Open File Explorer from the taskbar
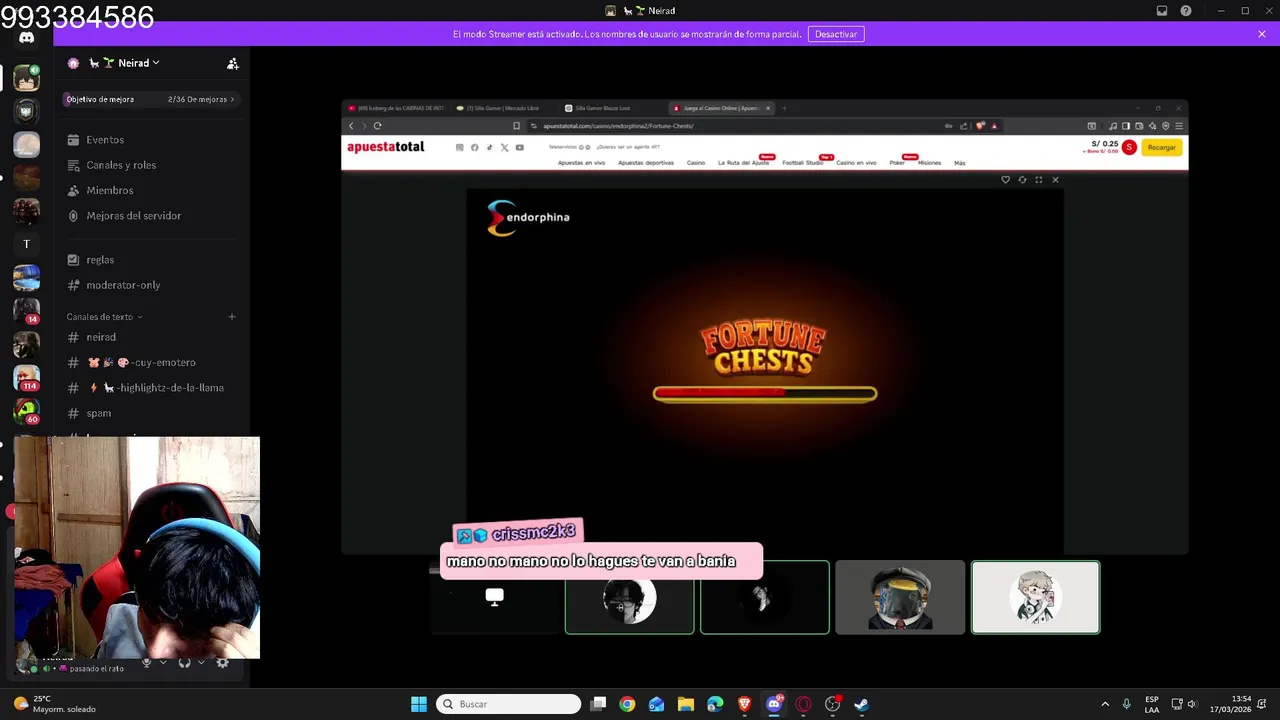The image size is (1280, 720). (x=686, y=704)
